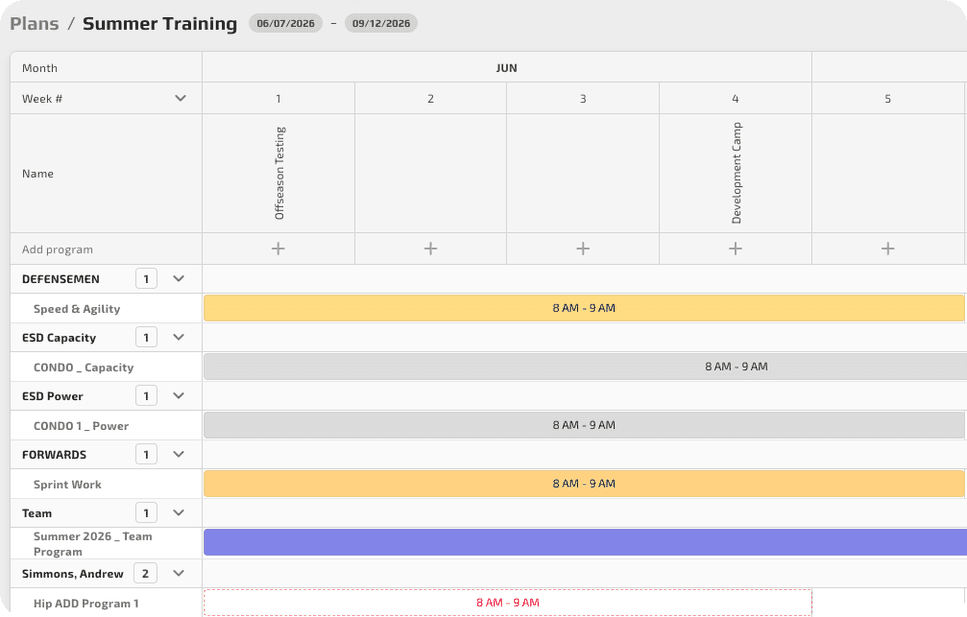Screen dimensions: 967x617
Task: Click week number 2 header
Action: (430, 99)
